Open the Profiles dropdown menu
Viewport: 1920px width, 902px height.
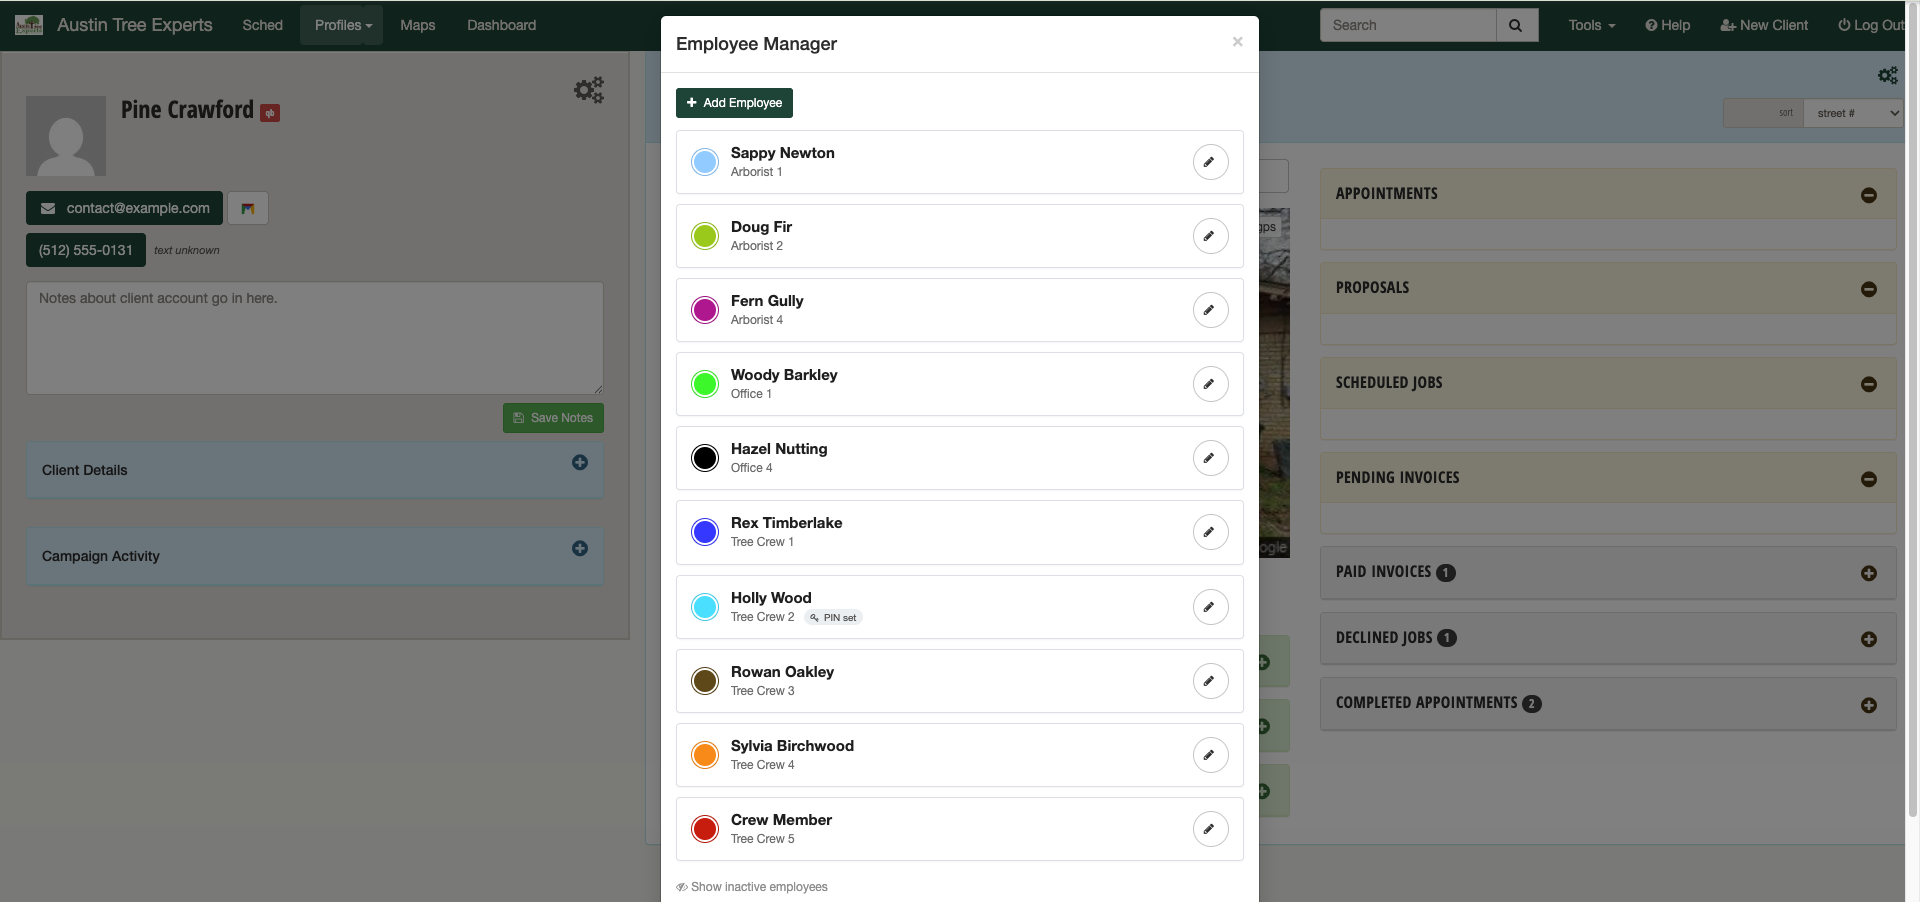[x=342, y=25]
